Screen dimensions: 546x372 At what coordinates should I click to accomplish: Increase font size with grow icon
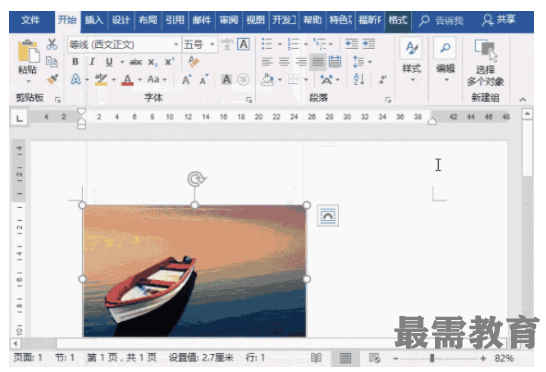tap(187, 80)
